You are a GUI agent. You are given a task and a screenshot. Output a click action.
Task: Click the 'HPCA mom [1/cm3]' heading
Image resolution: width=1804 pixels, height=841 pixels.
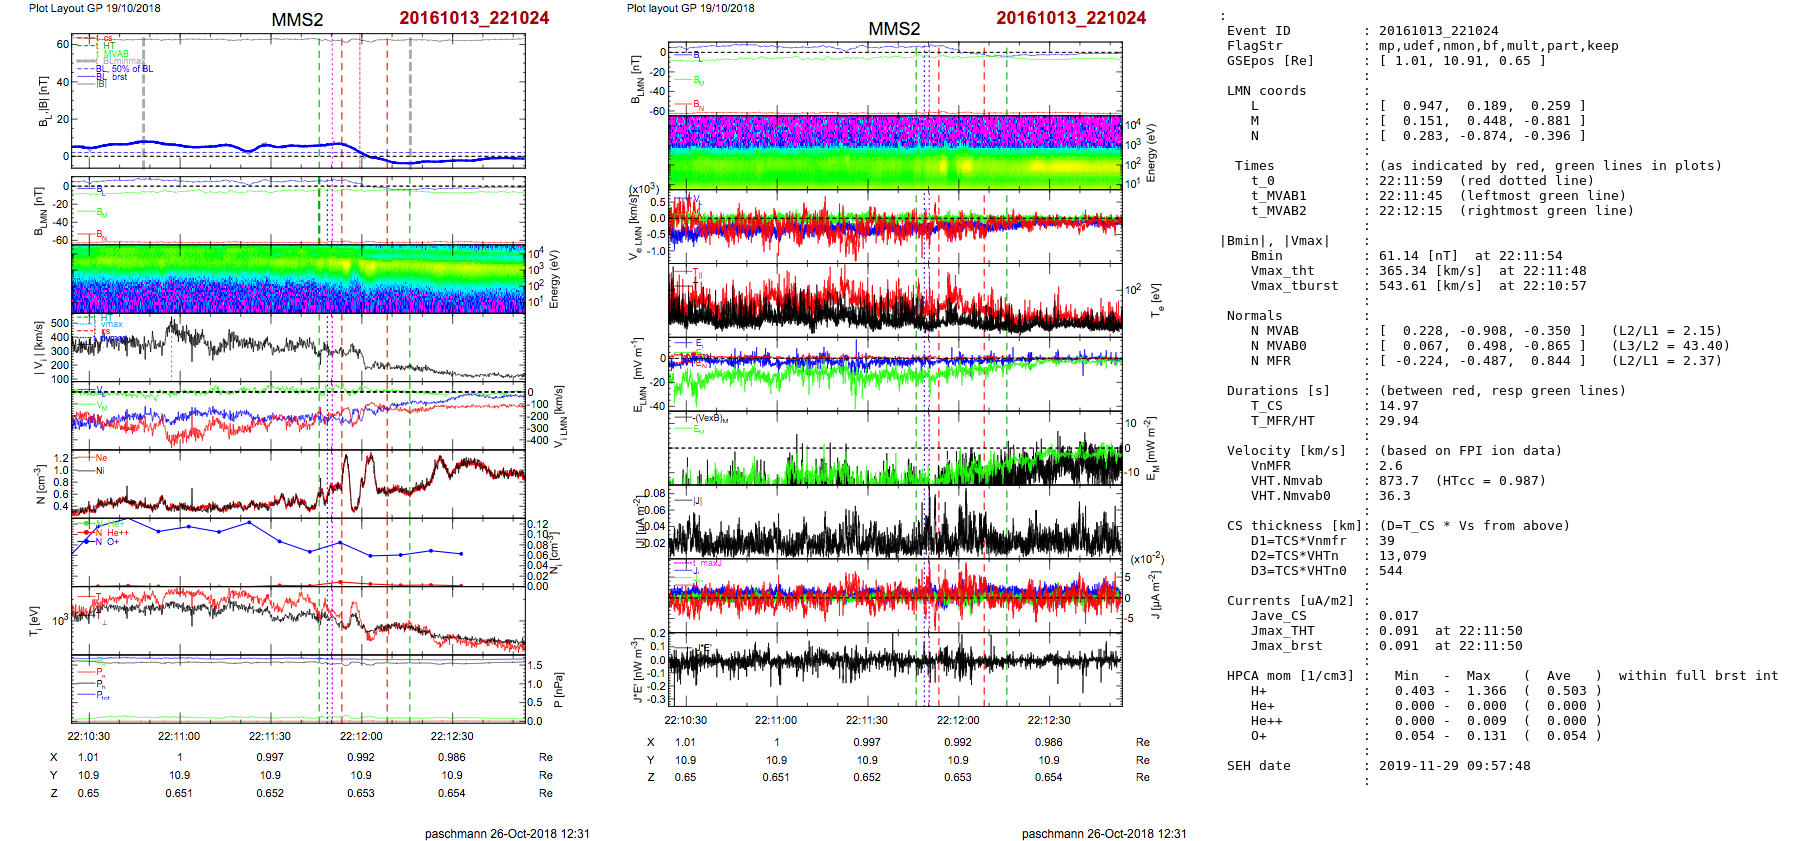point(1290,676)
